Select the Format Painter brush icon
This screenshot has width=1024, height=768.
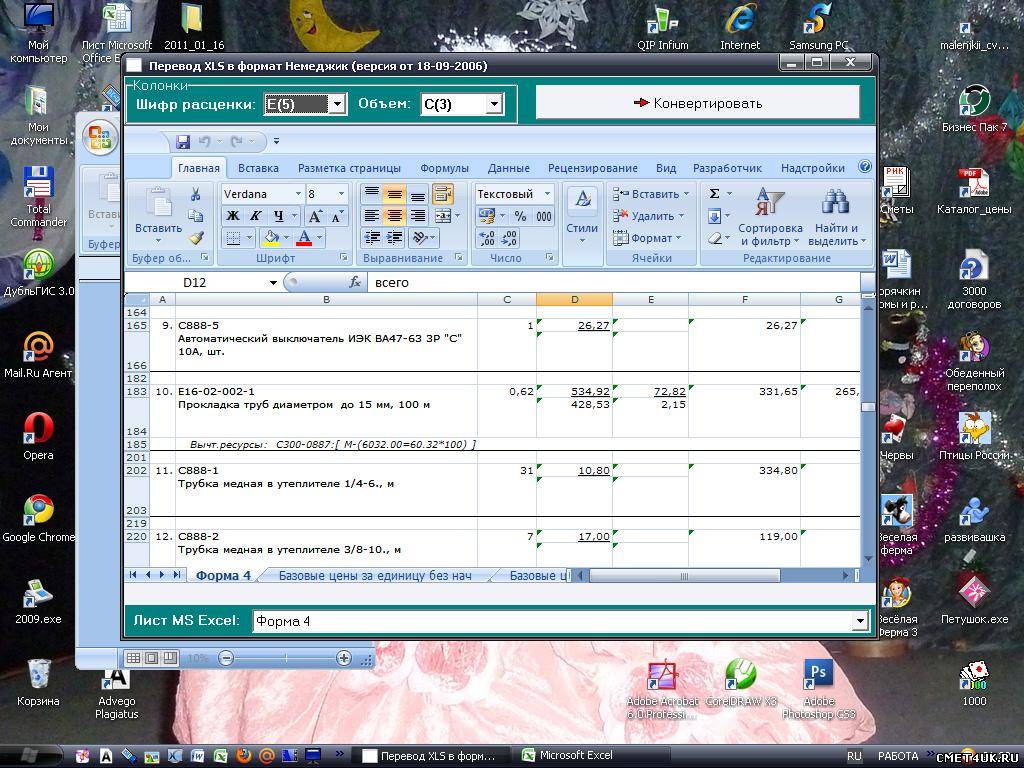tap(196, 238)
